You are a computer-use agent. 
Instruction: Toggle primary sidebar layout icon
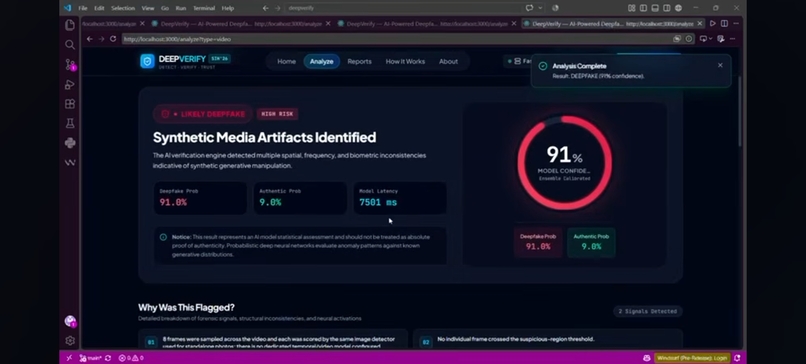(x=643, y=8)
